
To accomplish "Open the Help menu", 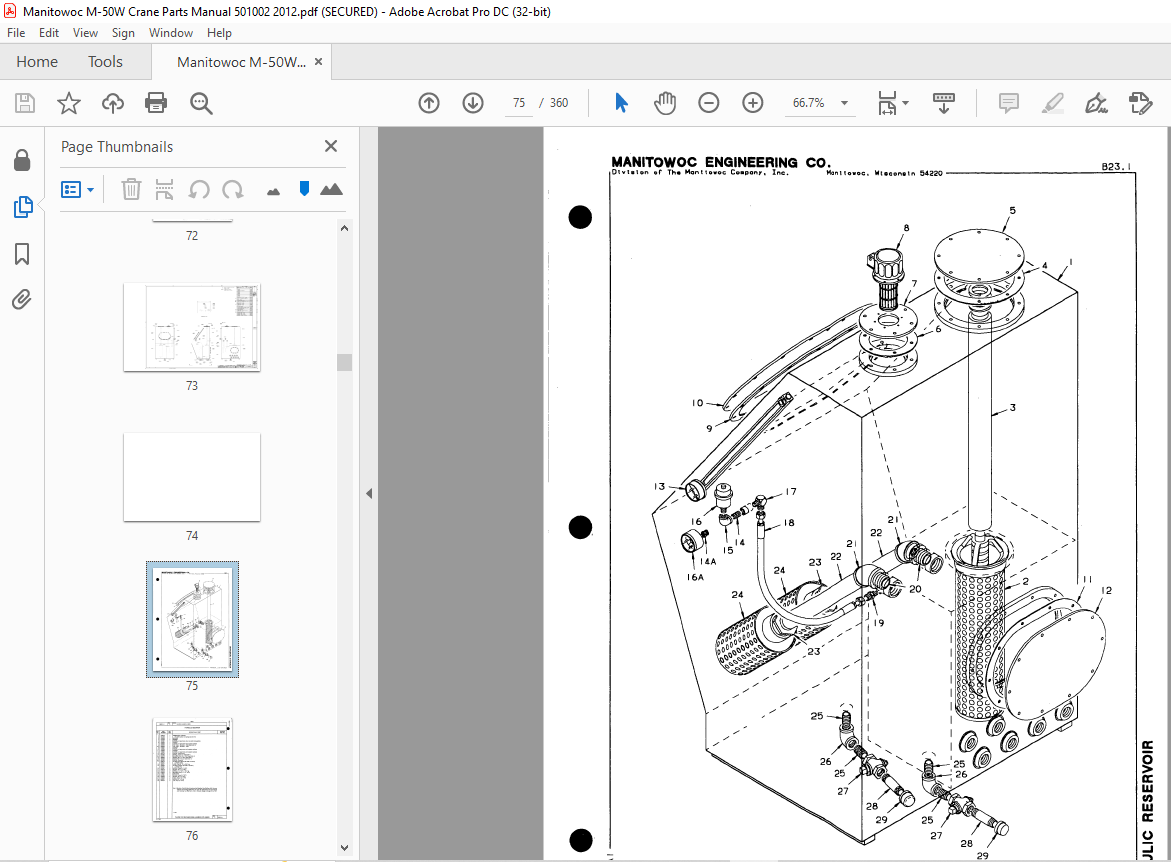I will point(220,33).
